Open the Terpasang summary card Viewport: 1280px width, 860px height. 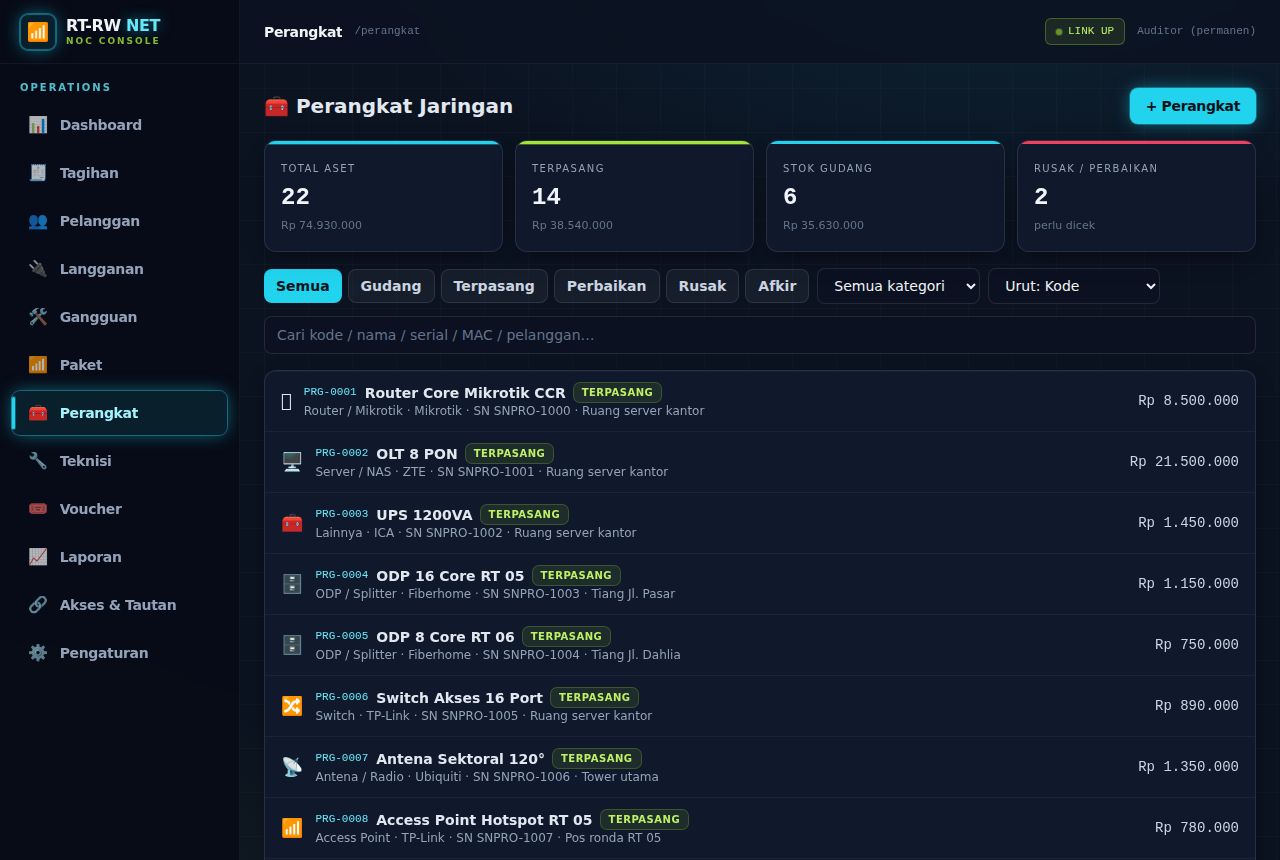click(634, 196)
